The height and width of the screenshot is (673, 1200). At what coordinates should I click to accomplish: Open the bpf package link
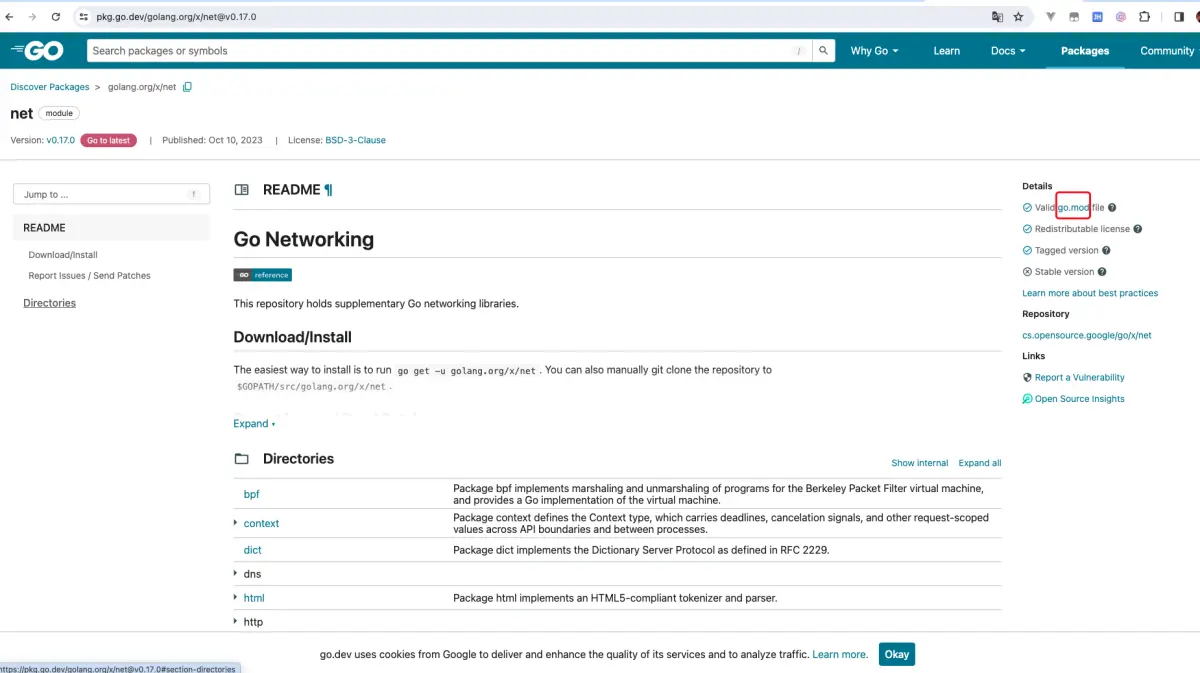251,494
